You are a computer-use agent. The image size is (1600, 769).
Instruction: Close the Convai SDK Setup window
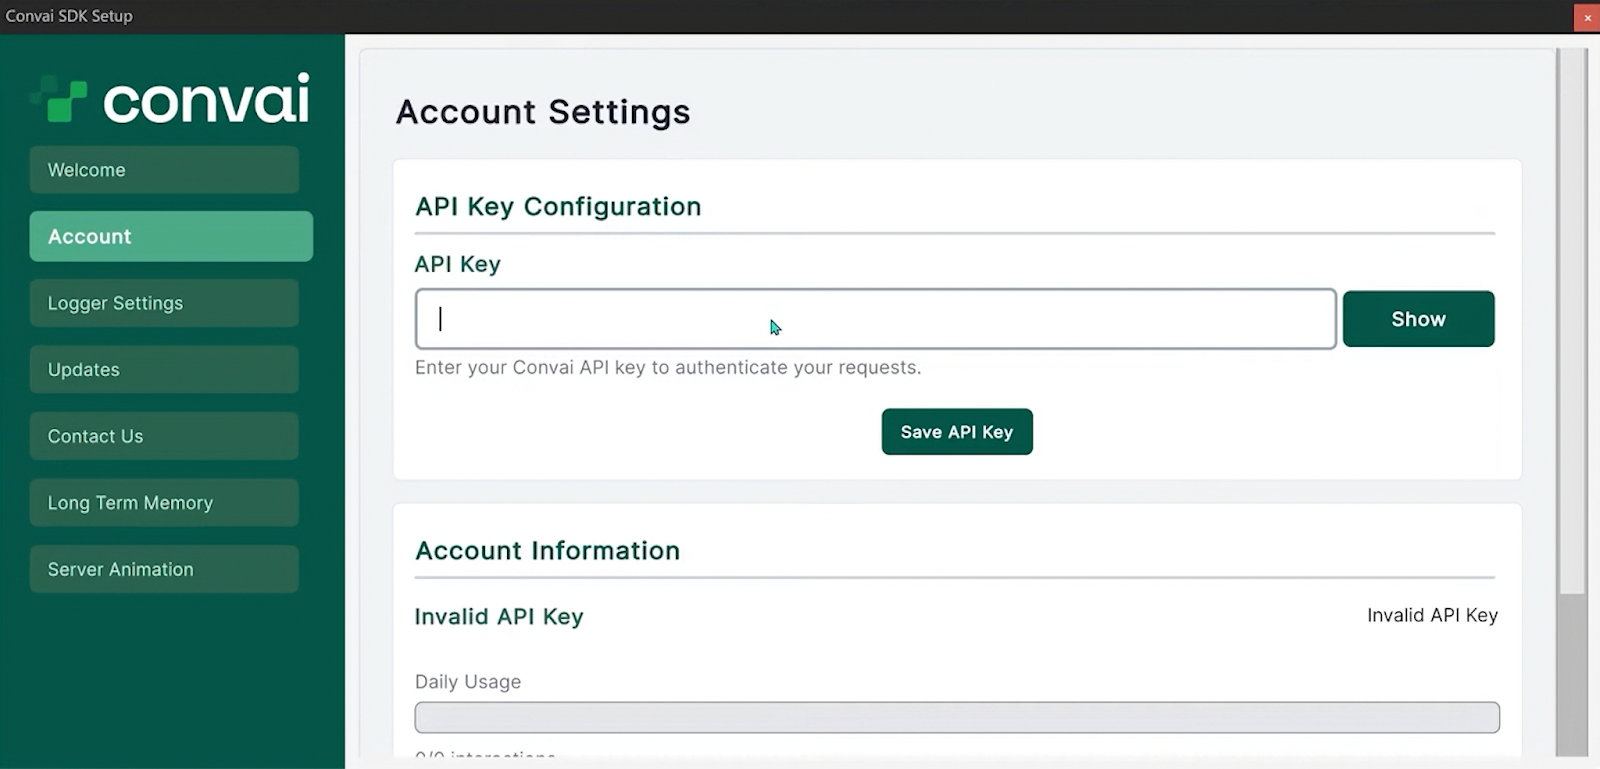click(x=1587, y=17)
